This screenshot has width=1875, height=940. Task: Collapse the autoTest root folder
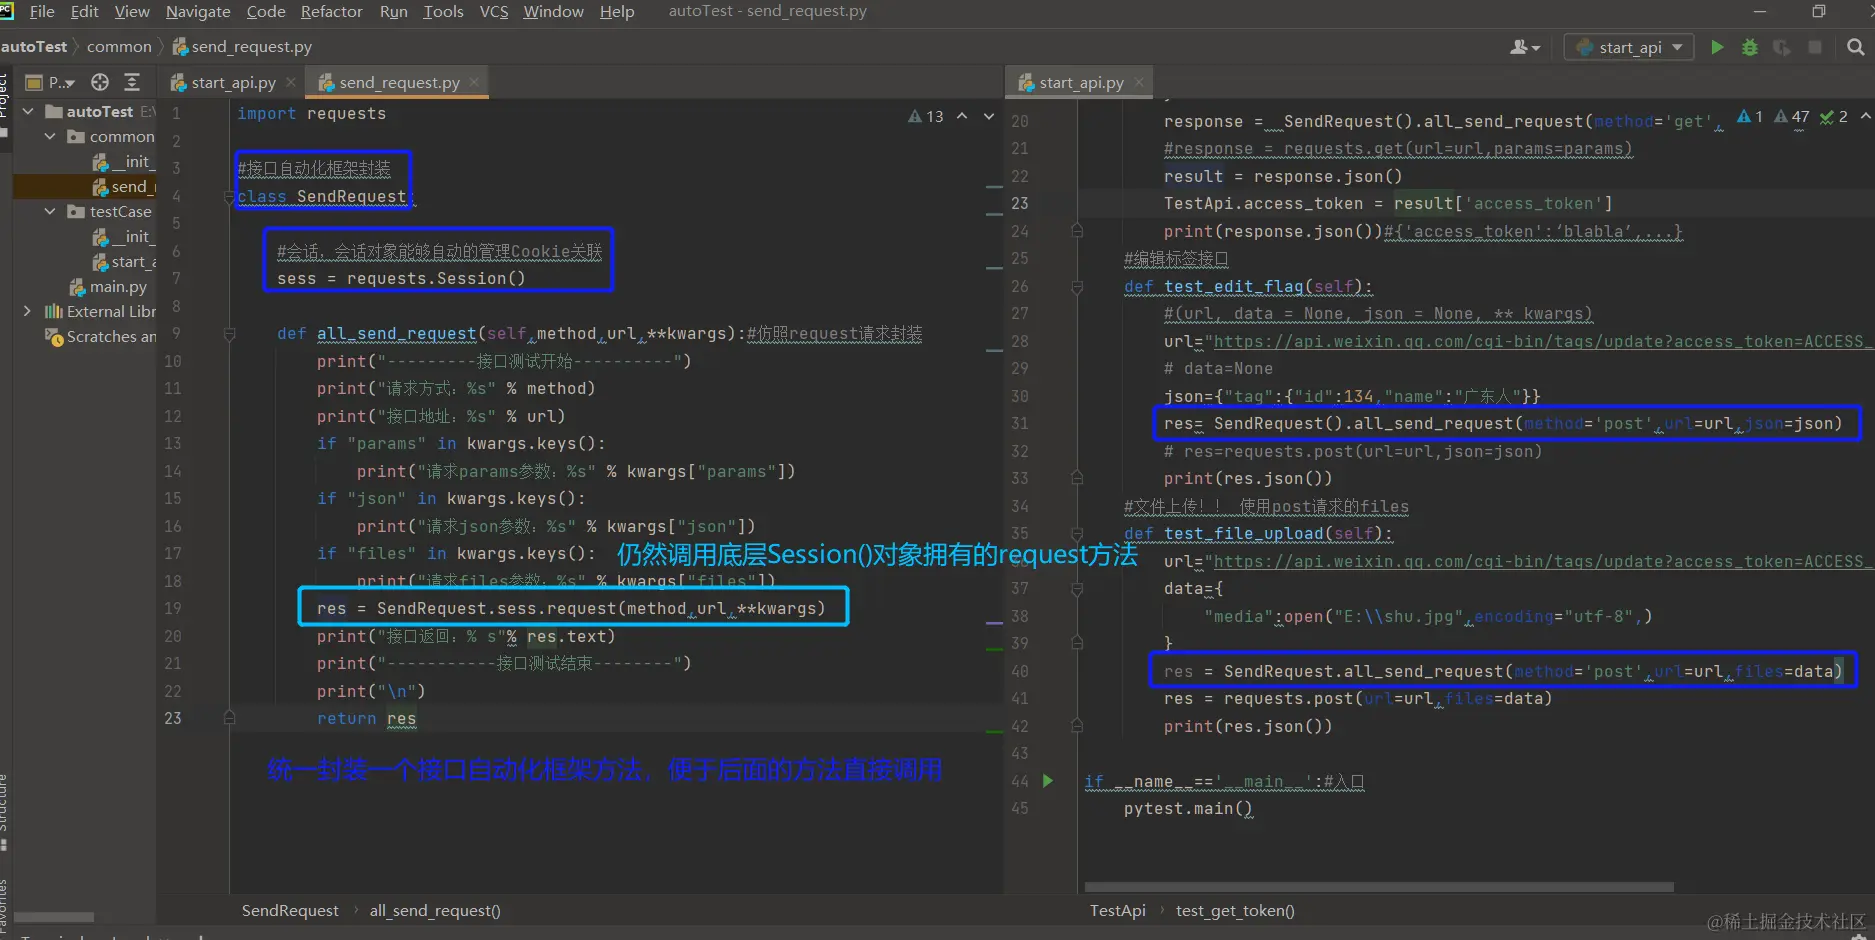point(28,111)
